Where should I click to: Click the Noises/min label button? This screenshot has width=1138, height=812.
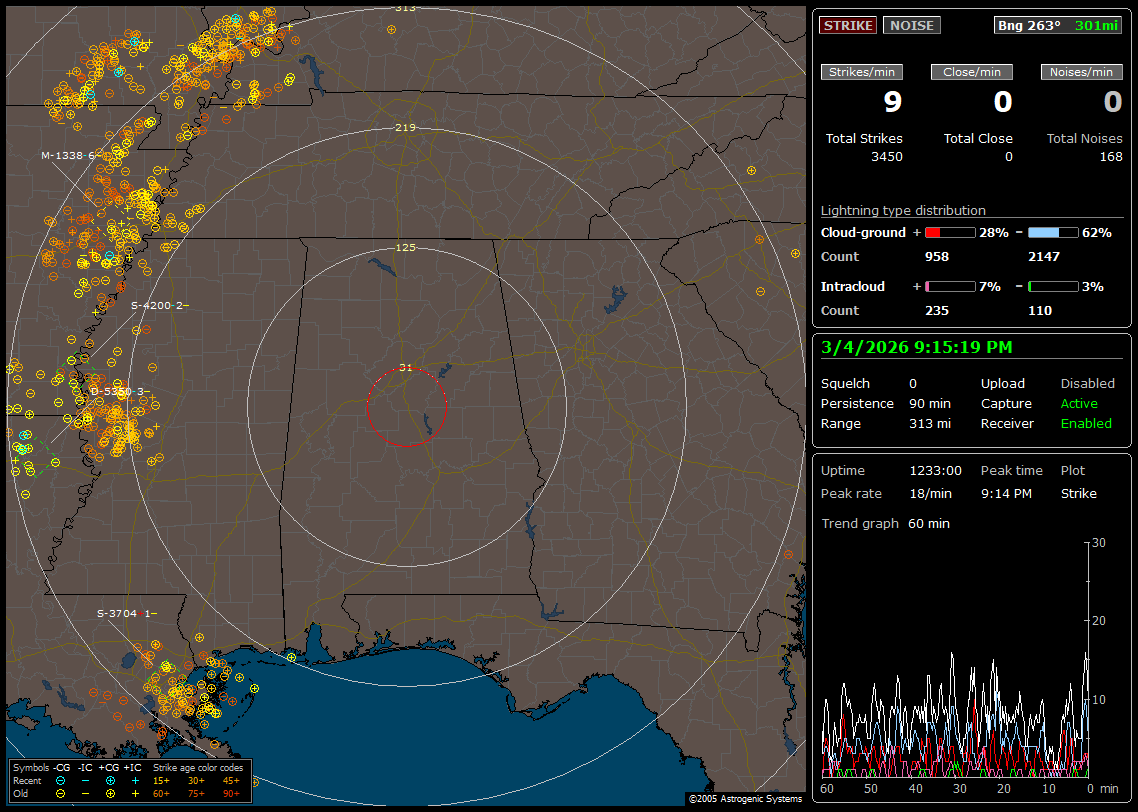1081,72
